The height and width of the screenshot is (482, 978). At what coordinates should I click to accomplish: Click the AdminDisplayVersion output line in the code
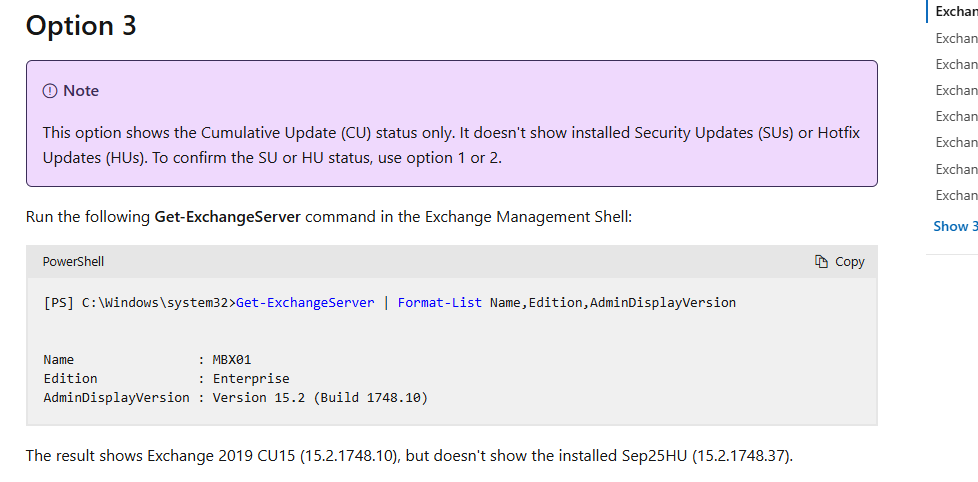point(235,398)
